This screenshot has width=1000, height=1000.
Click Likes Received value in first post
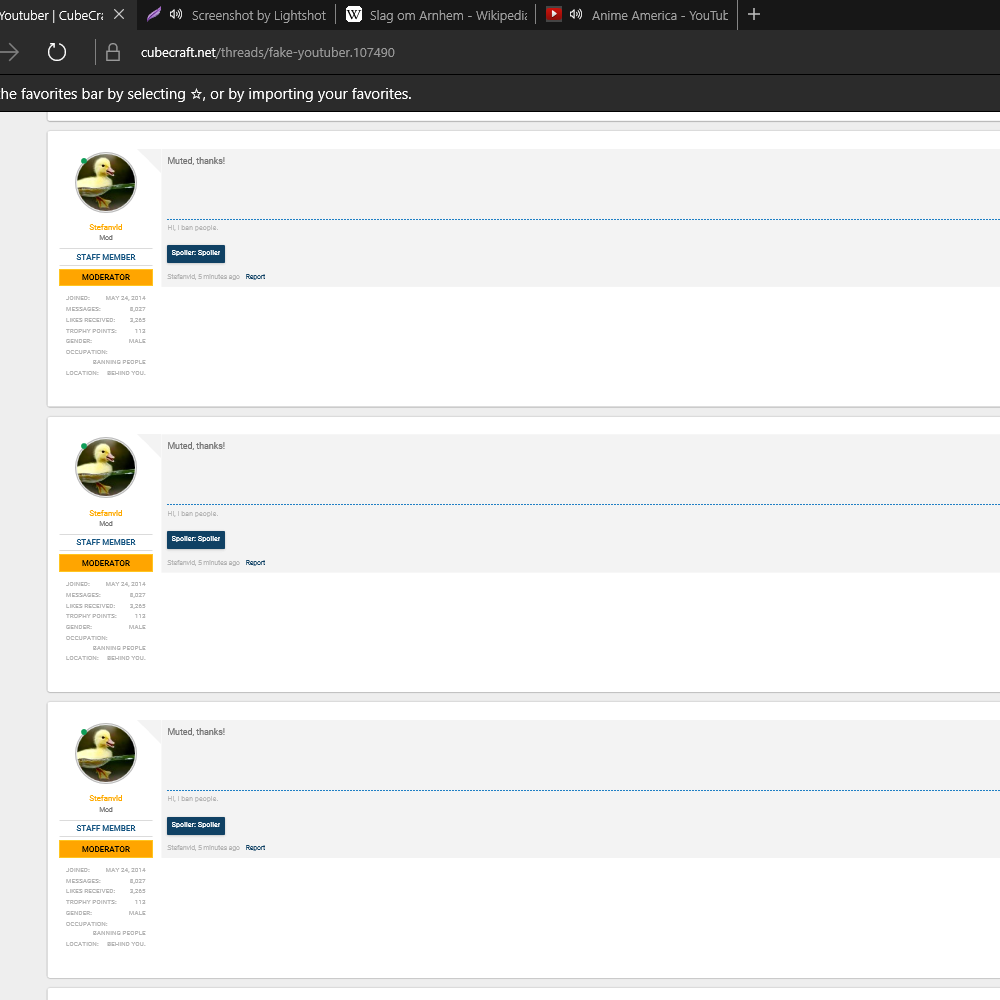[138, 320]
